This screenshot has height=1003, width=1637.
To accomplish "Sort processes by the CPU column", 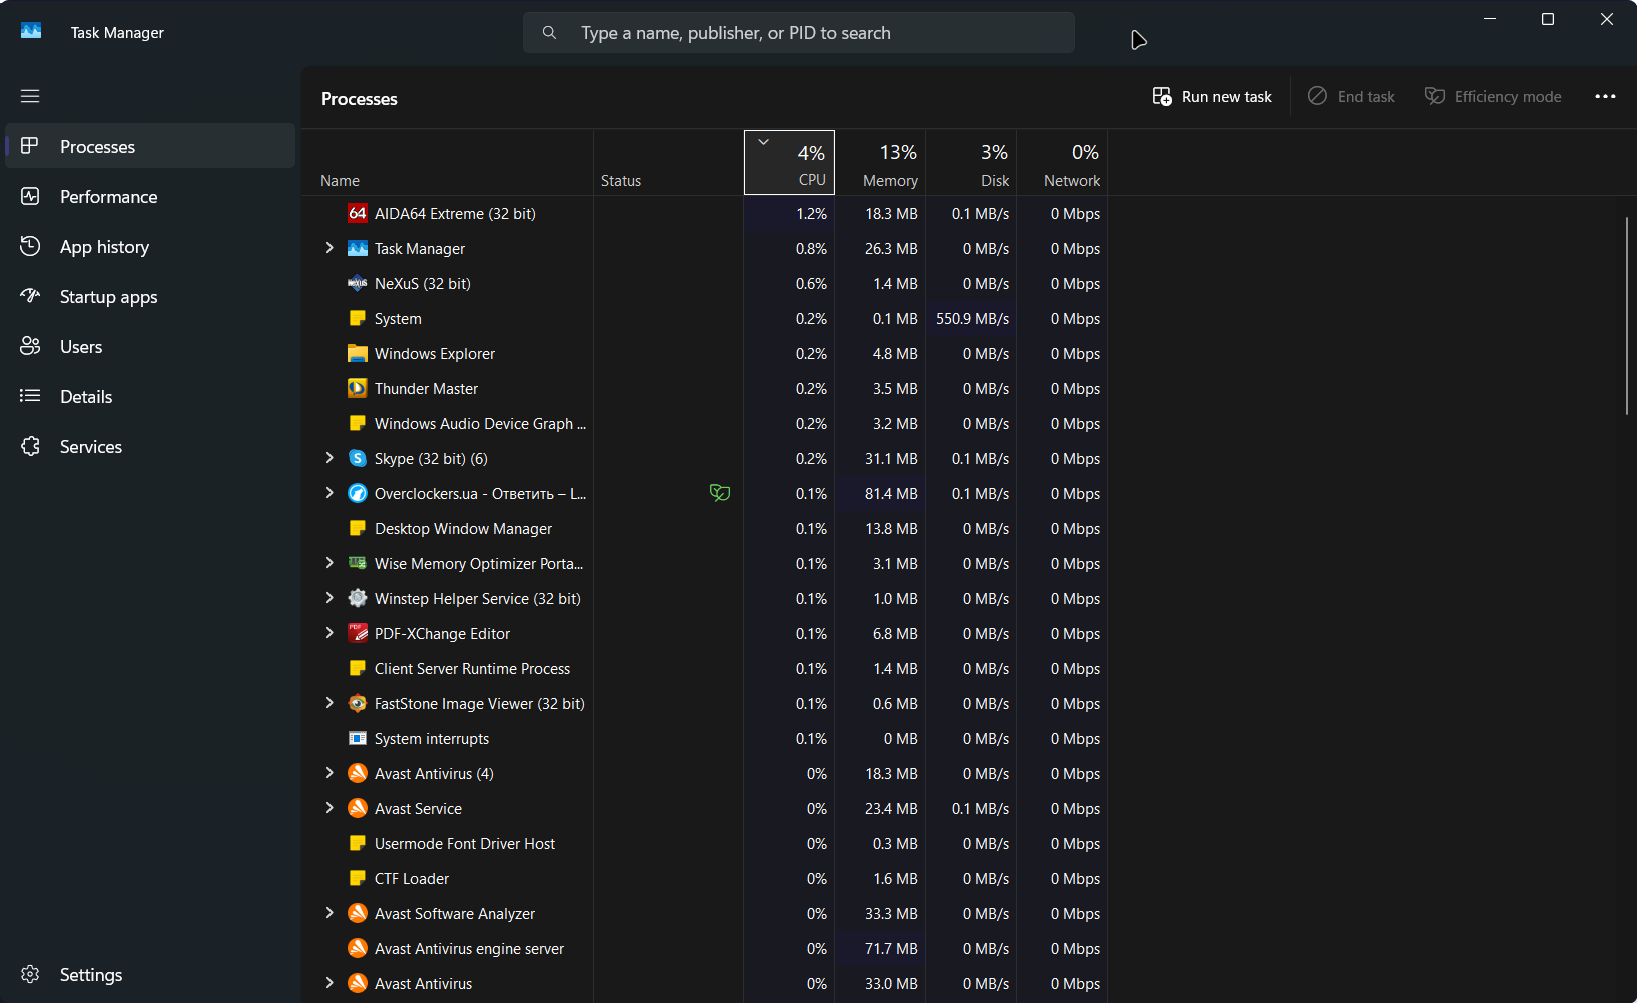I will point(789,162).
